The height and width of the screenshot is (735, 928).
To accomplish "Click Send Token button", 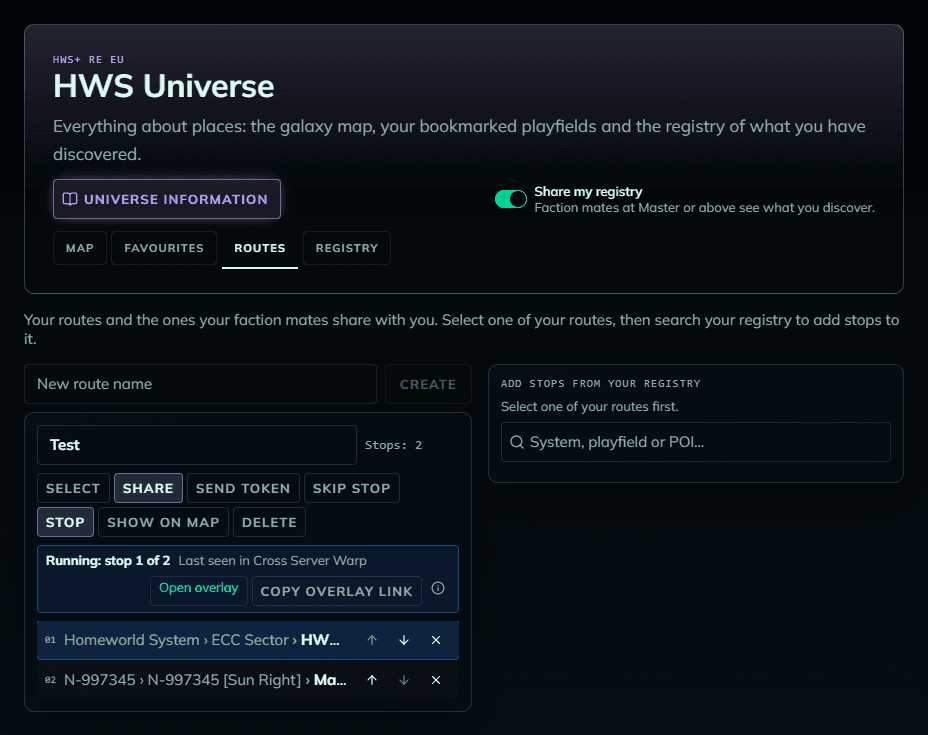I will click(x=243, y=488).
